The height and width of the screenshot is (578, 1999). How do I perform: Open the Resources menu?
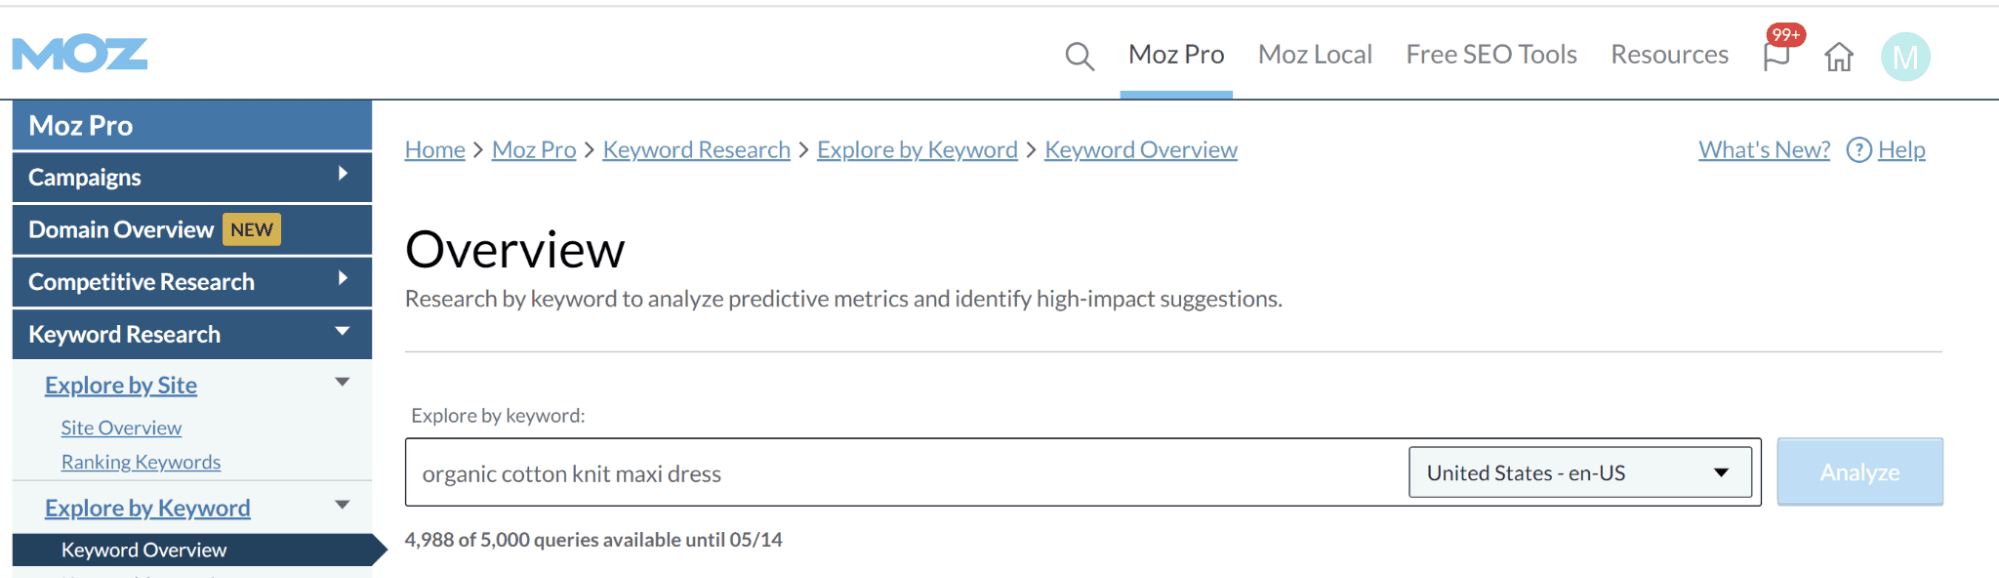[1669, 55]
